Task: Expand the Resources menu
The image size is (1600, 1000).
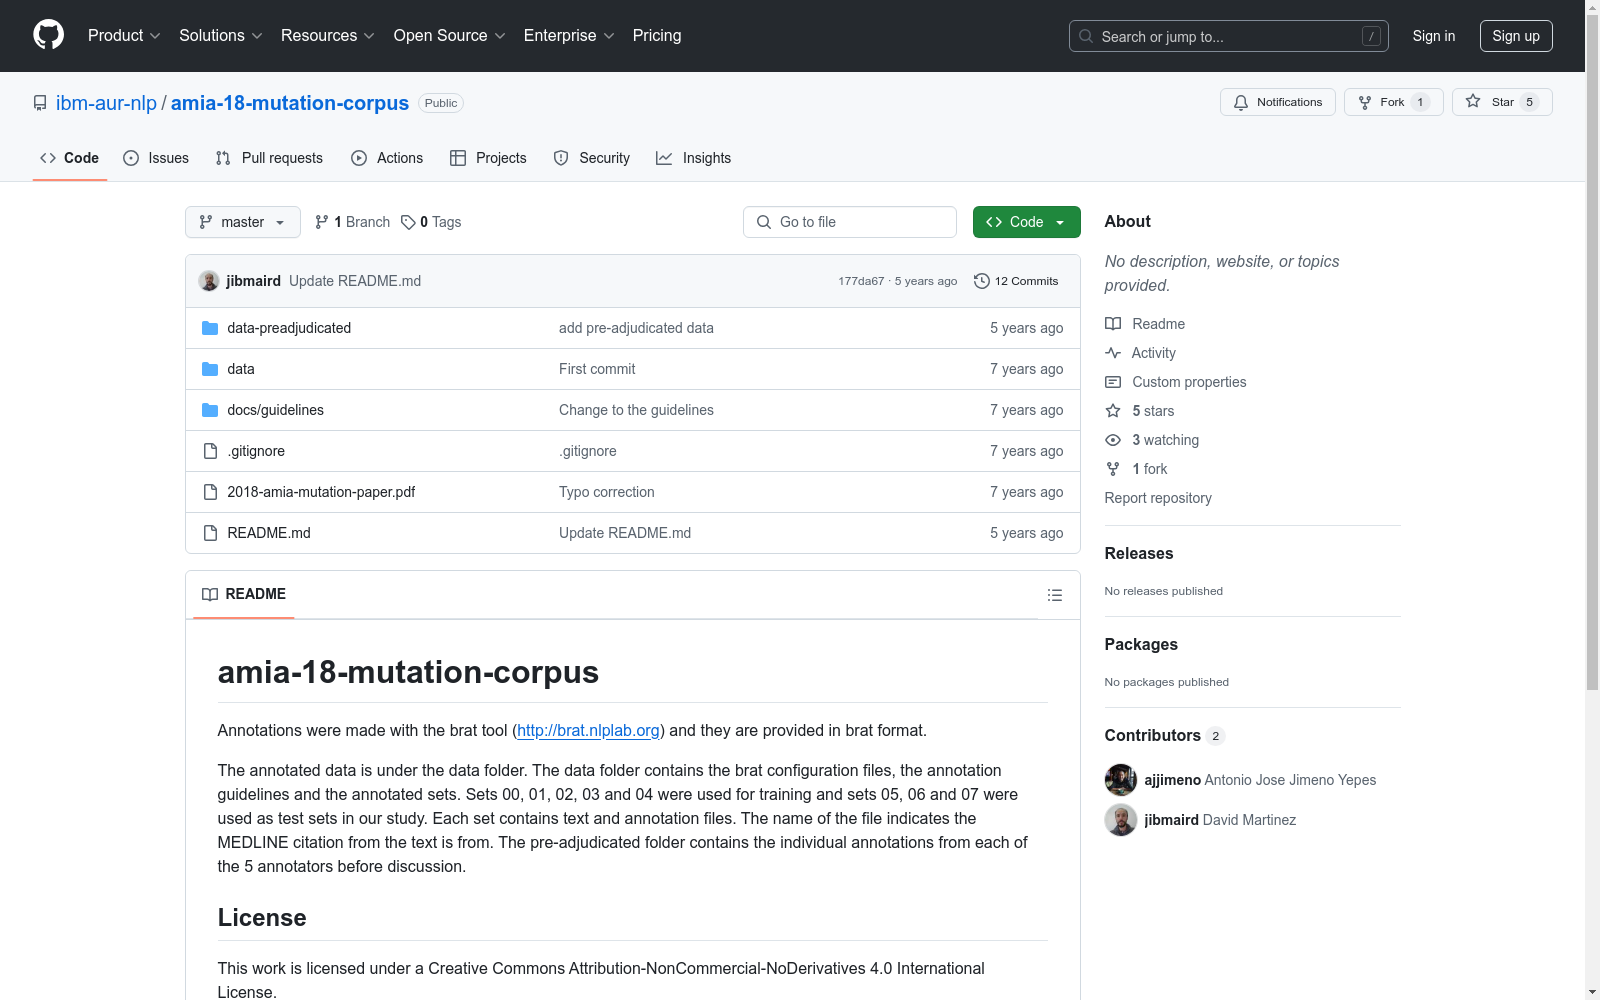Action: [328, 36]
